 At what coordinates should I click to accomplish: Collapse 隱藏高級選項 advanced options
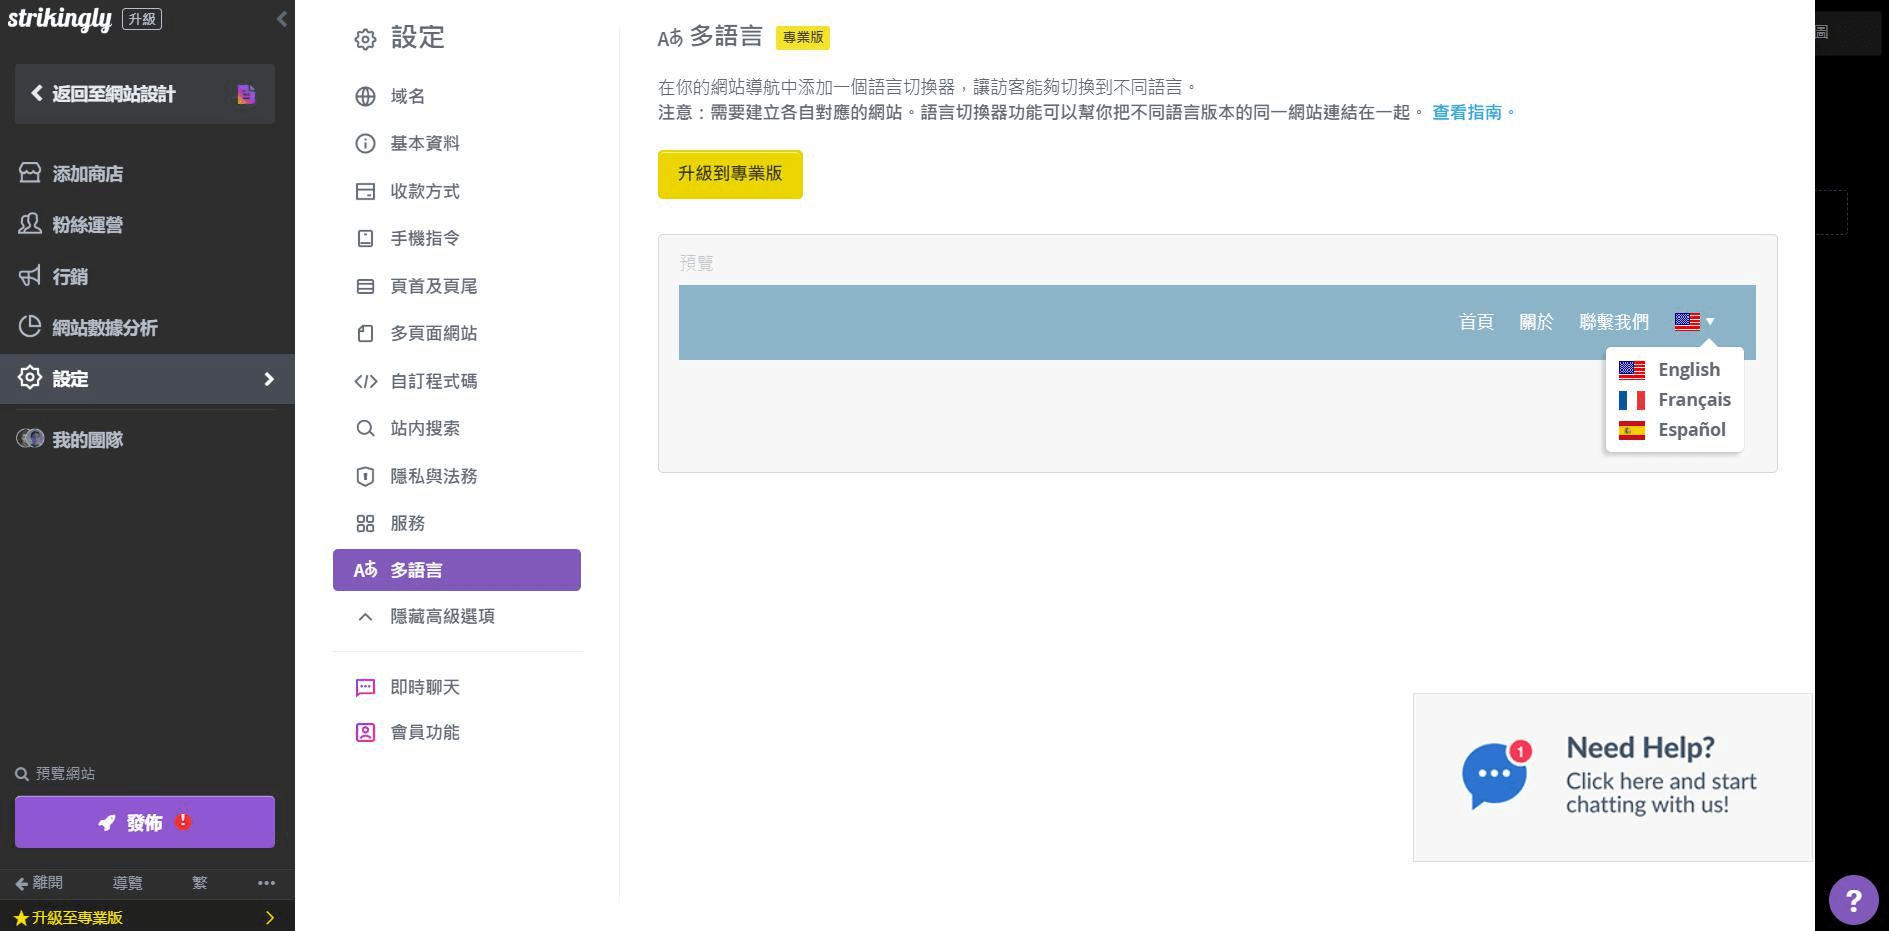click(442, 616)
